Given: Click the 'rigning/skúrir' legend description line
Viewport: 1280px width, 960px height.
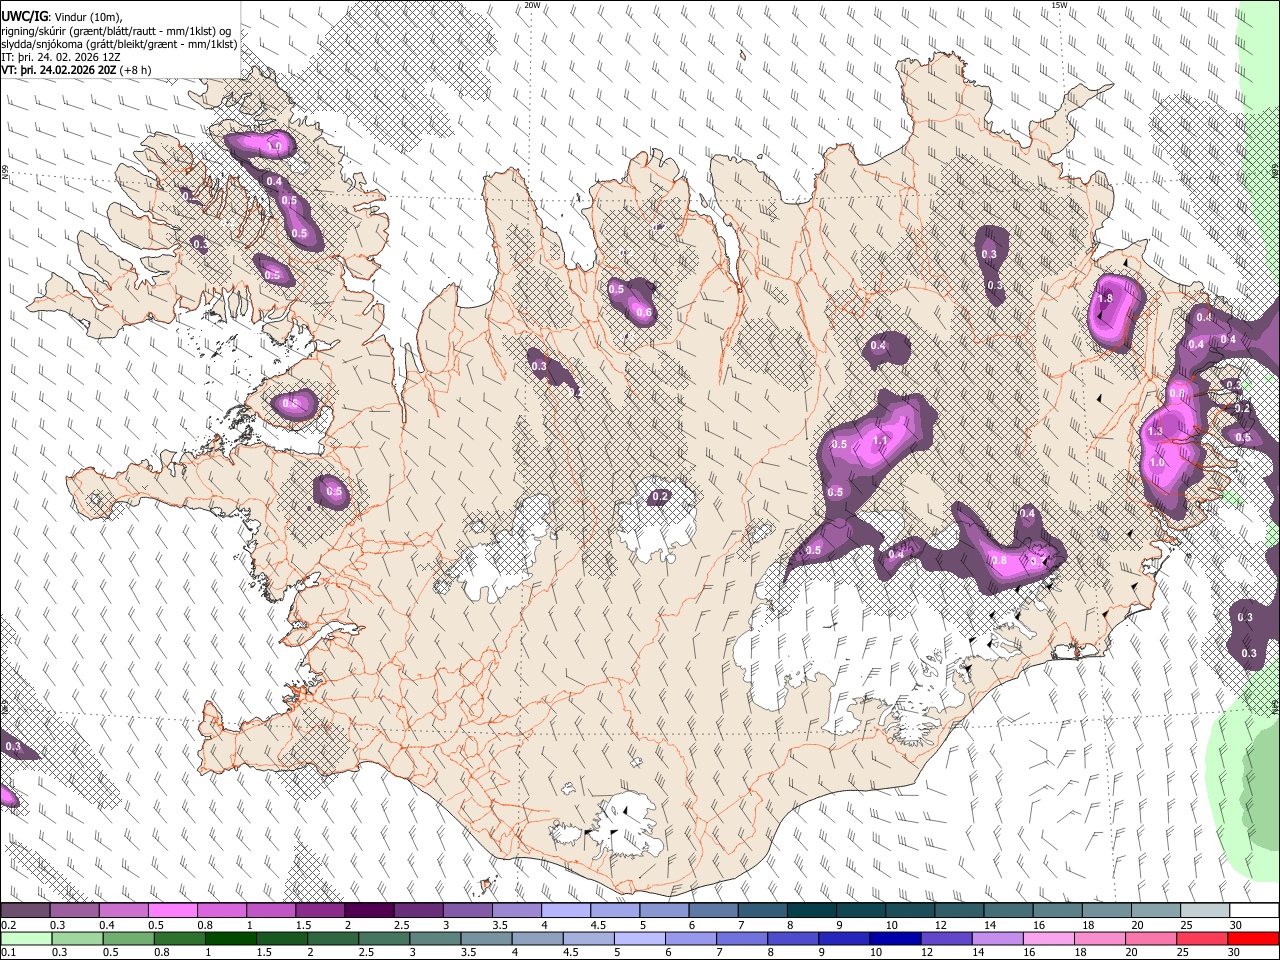Looking at the screenshot, I should pos(115,31).
